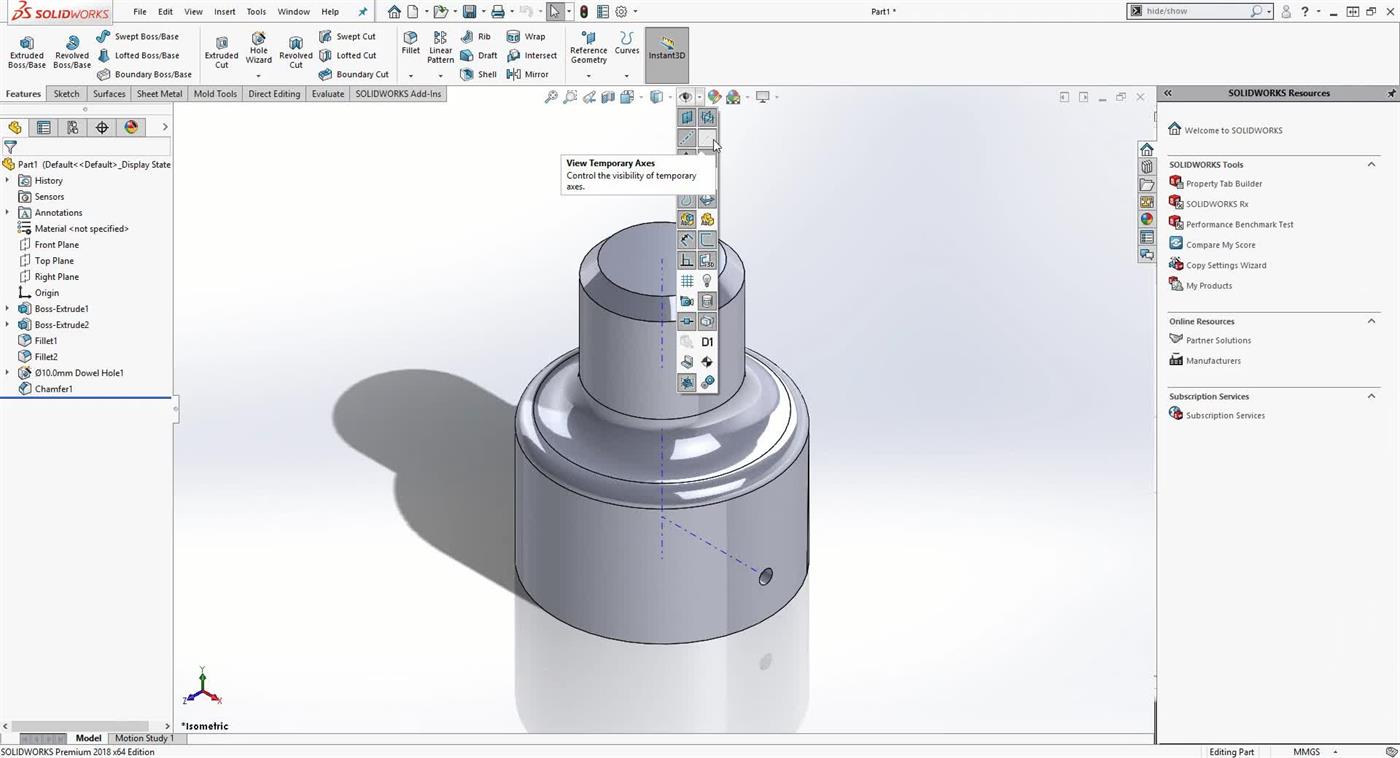Click the Extruded Boss/Base tool

tap(27, 51)
